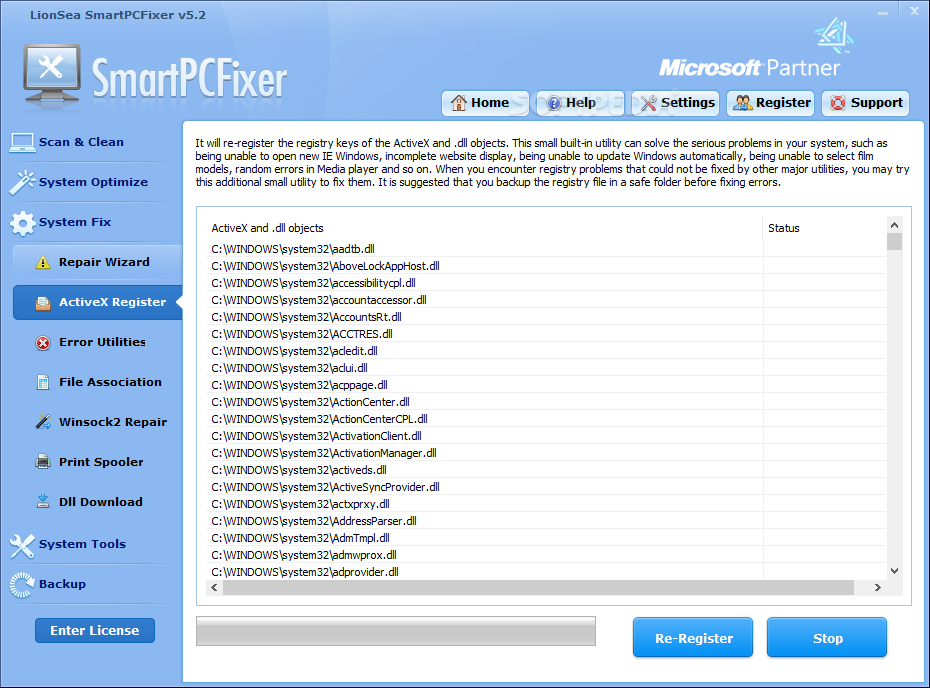Viewport: 930px width, 688px height.
Task: Click the Settings tools icon
Action: pyautogui.click(x=648, y=103)
